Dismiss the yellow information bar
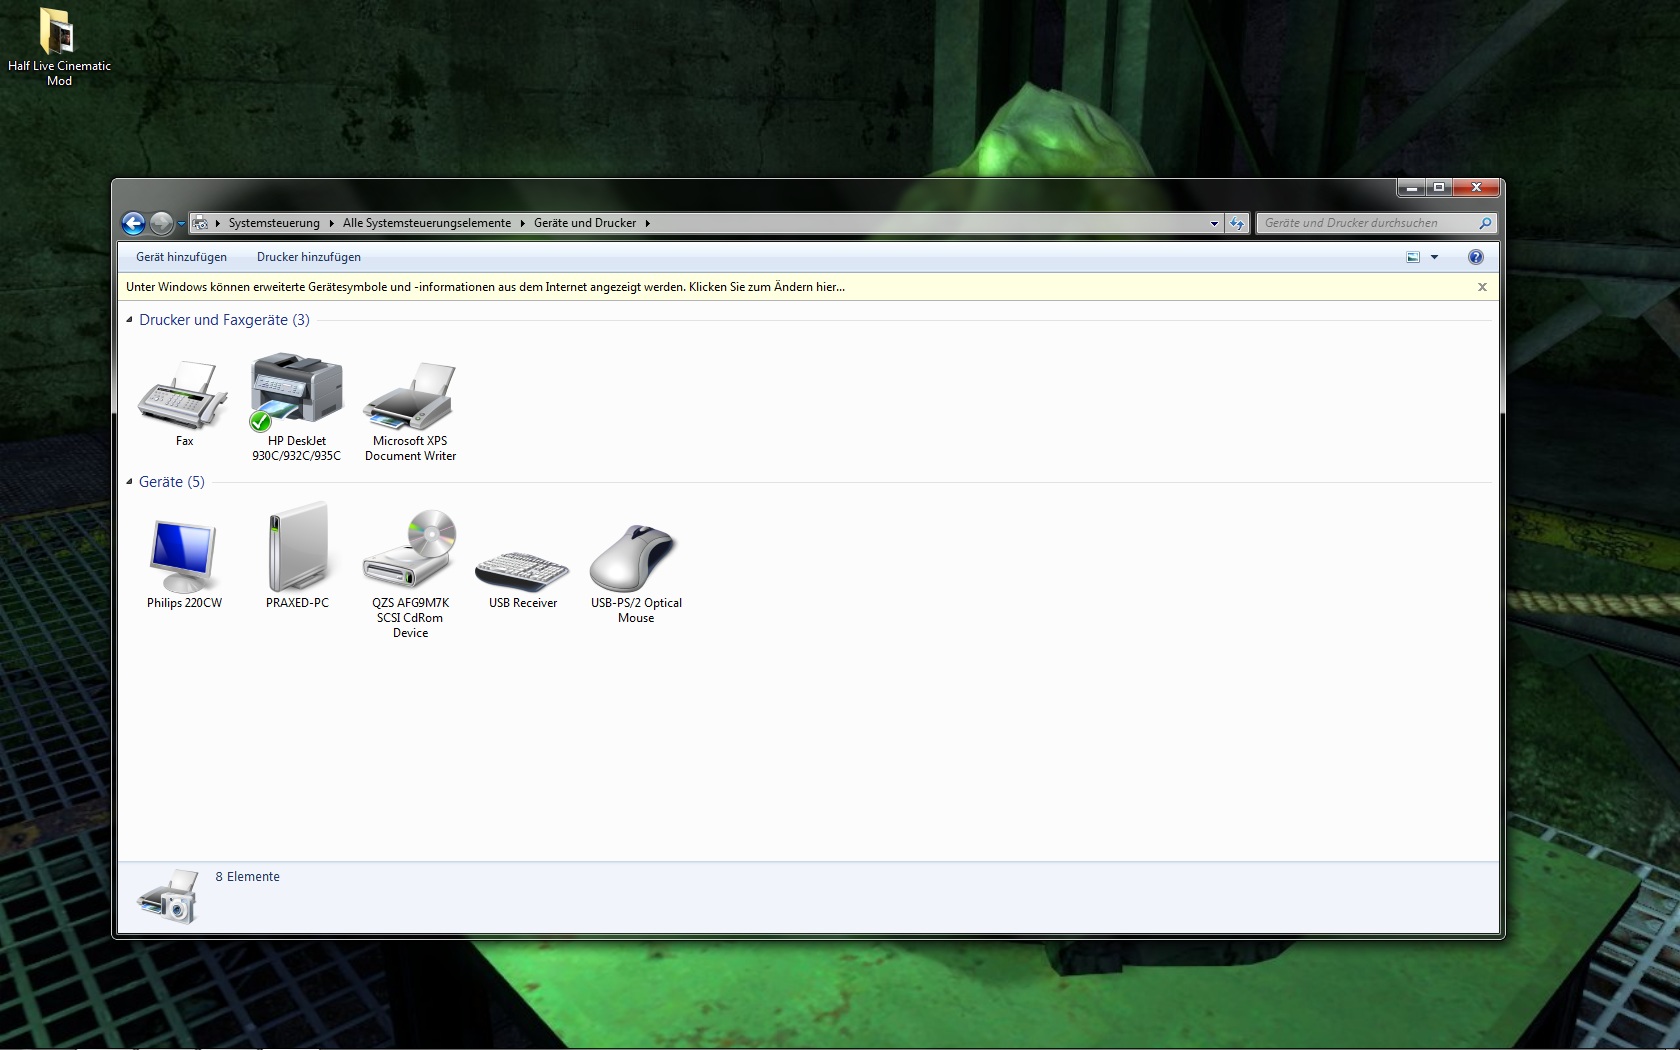 [x=1482, y=287]
